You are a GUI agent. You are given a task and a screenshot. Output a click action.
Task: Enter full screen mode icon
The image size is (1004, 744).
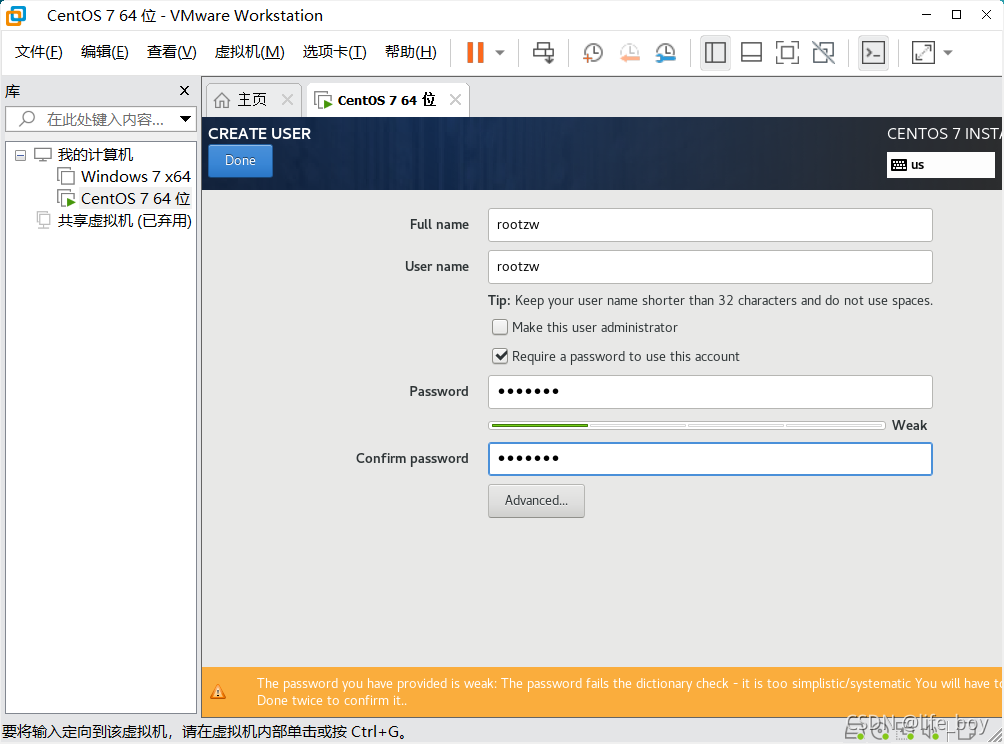click(x=787, y=53)
